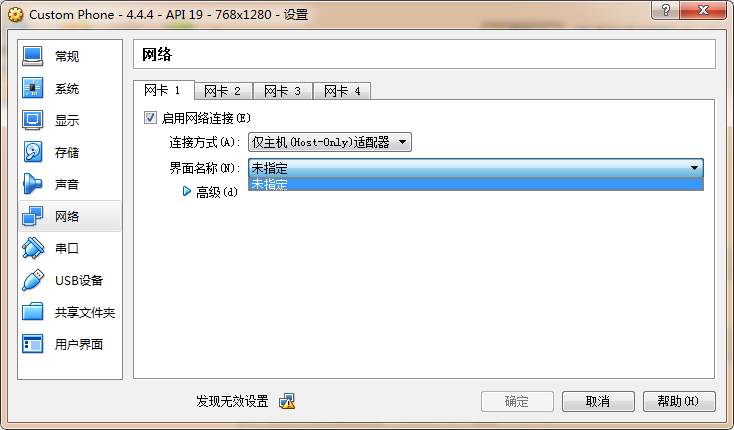Click the 取消 cancel button
734x430 pixels.
(598, 401)
